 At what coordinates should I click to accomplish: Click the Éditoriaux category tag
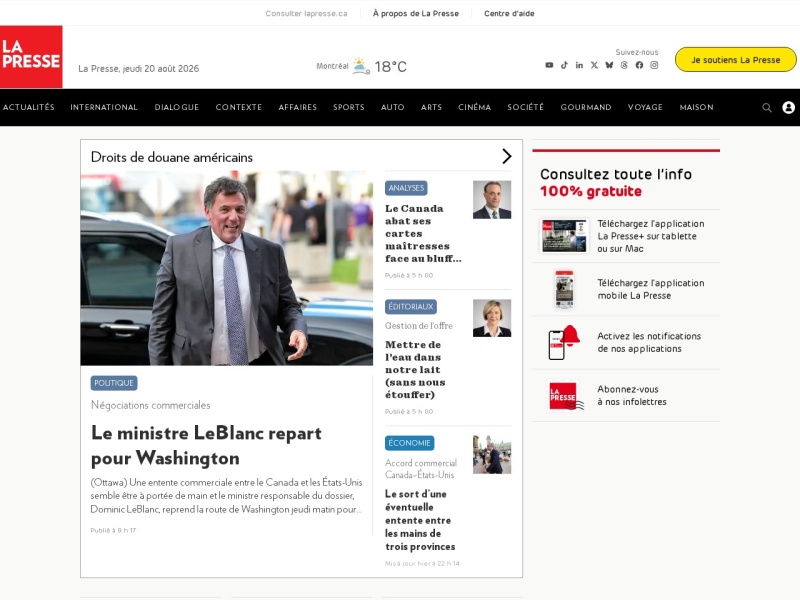411,307
